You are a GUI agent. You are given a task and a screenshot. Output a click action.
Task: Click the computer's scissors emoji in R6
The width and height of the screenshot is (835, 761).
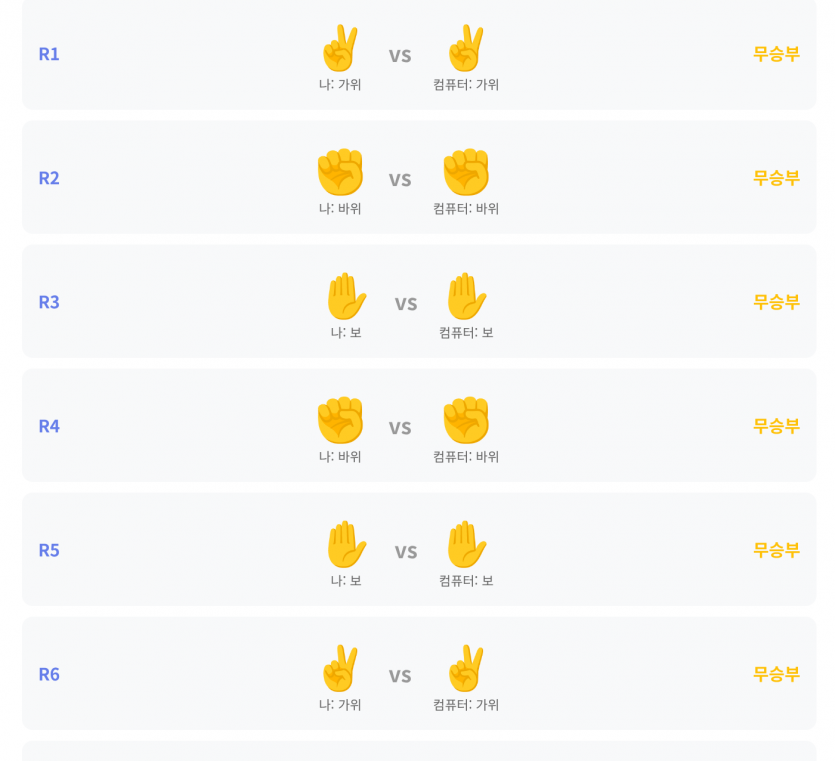[466, 668]
